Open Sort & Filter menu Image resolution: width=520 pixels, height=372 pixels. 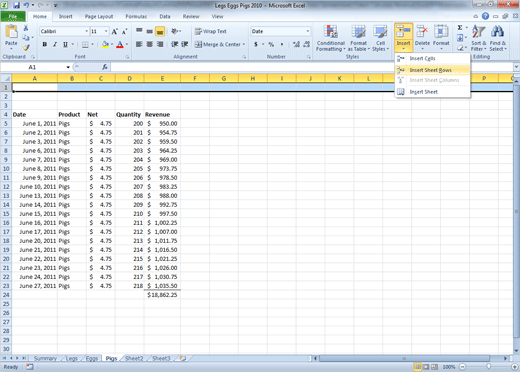coord(478,38)
